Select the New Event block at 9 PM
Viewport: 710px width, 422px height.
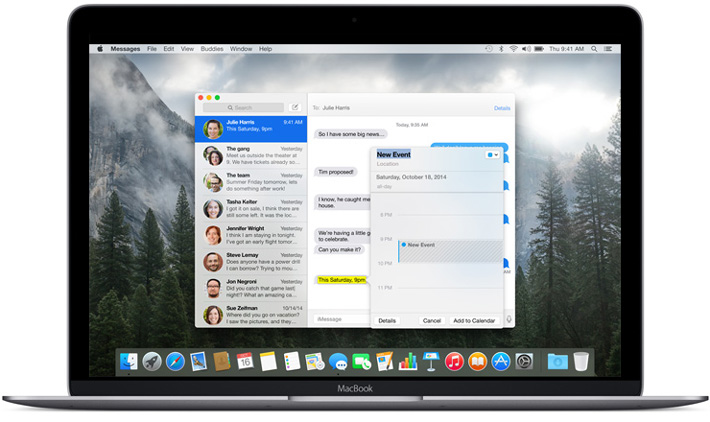450,251
